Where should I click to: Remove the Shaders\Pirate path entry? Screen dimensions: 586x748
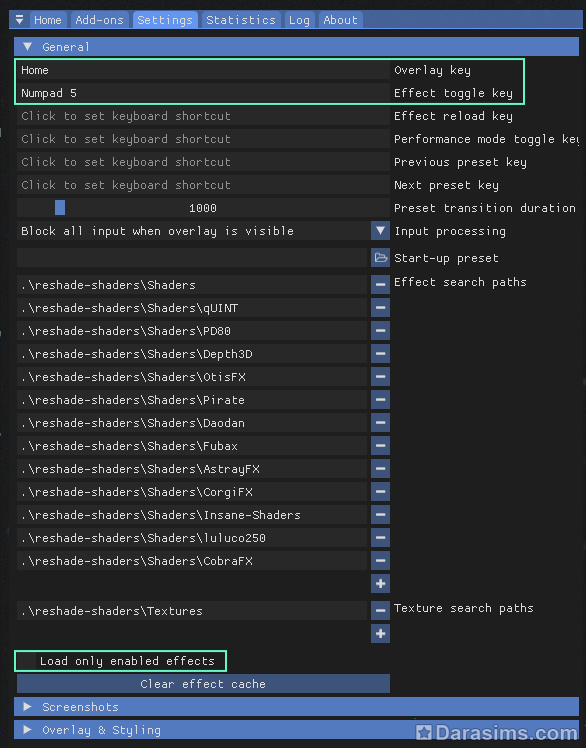pyautogui.click(x=380, y=400)
